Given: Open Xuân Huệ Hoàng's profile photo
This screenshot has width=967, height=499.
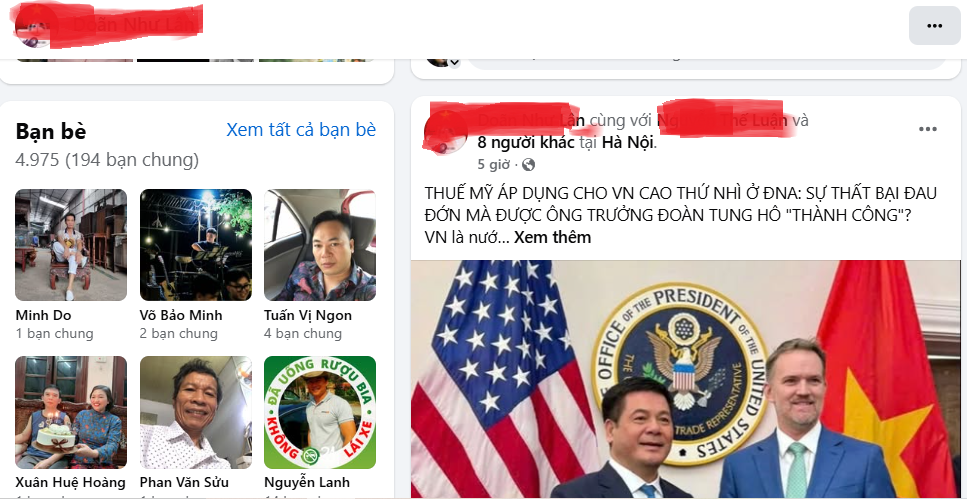Looking at the screenshot, I should [71, 412].
